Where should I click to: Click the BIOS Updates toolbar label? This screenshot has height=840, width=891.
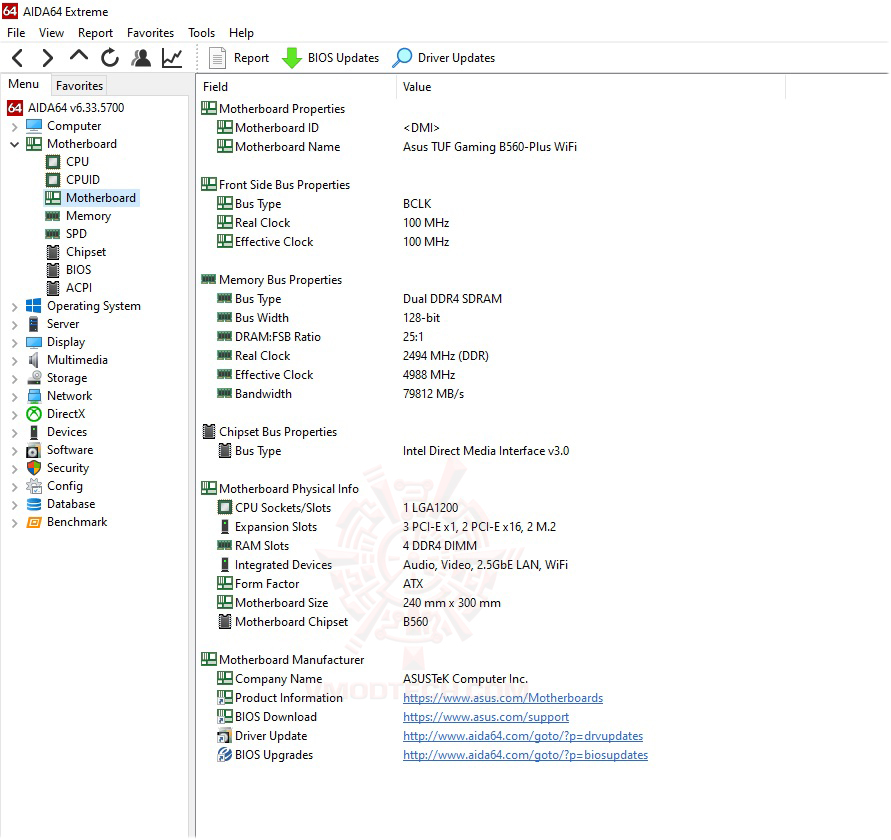tap(343, 58)
